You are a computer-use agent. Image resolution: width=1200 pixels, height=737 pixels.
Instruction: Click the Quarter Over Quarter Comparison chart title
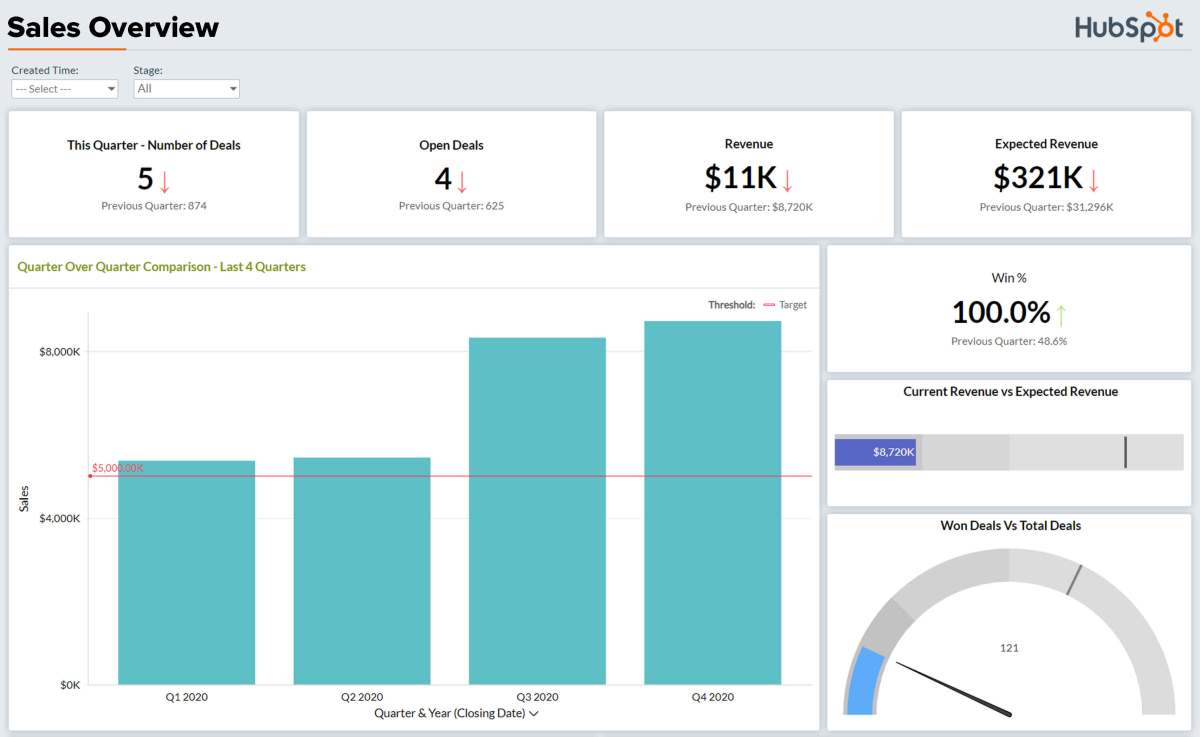160,267
